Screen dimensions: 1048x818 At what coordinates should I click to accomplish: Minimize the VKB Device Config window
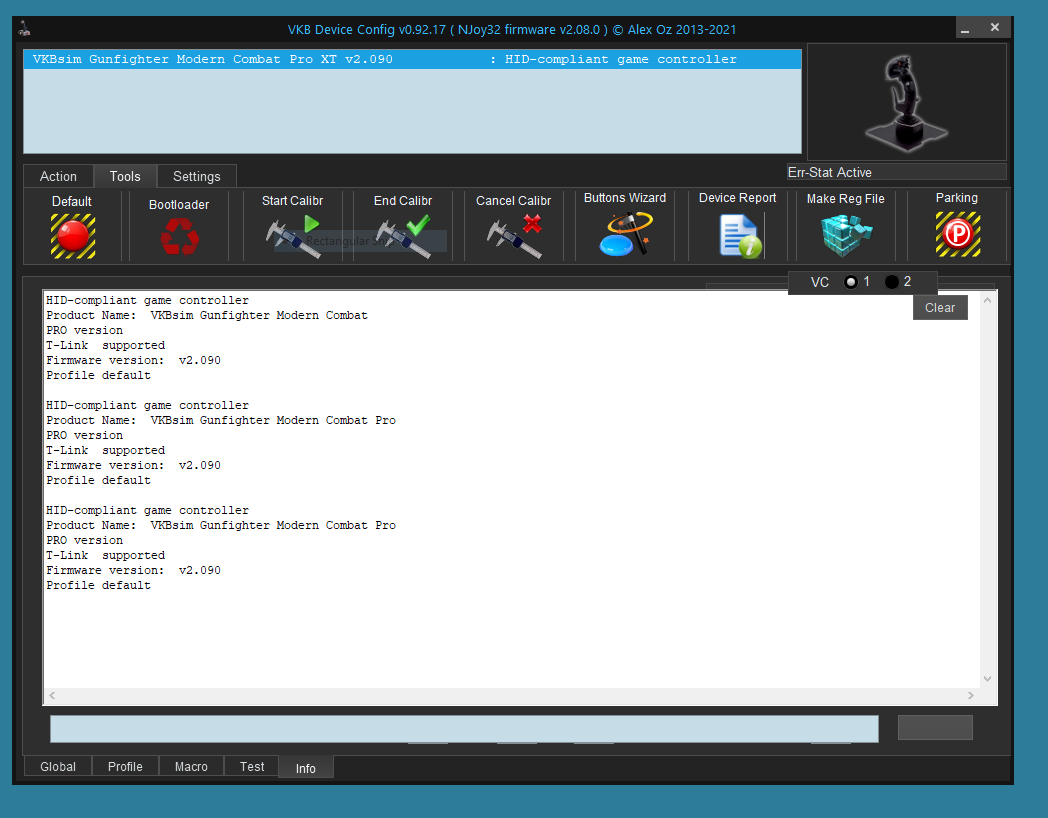coord(964,29)
